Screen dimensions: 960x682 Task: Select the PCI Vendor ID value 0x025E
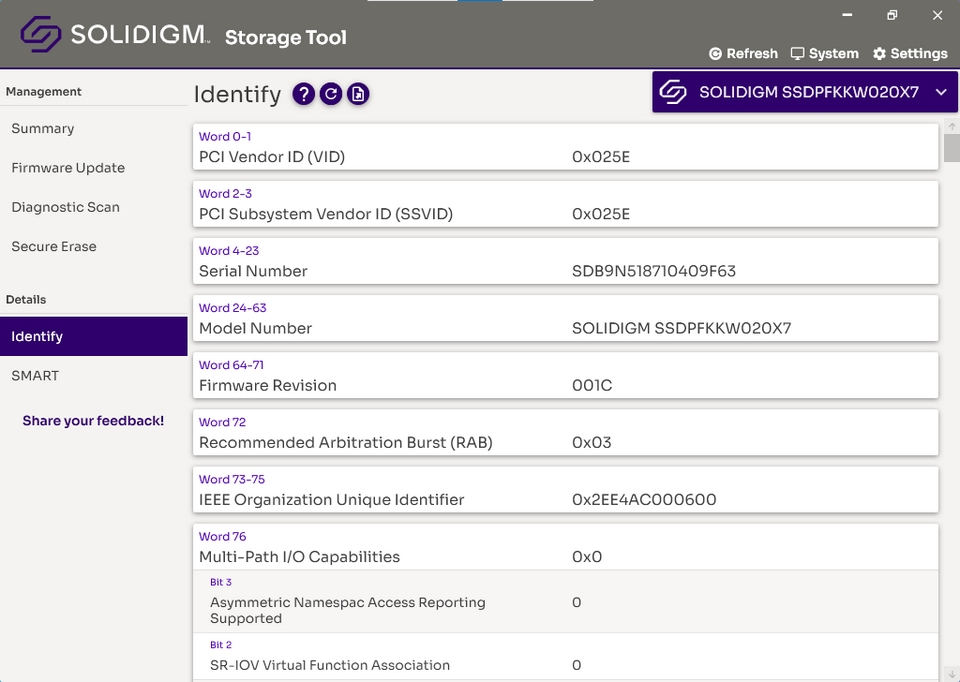click(x=601, y=157)
